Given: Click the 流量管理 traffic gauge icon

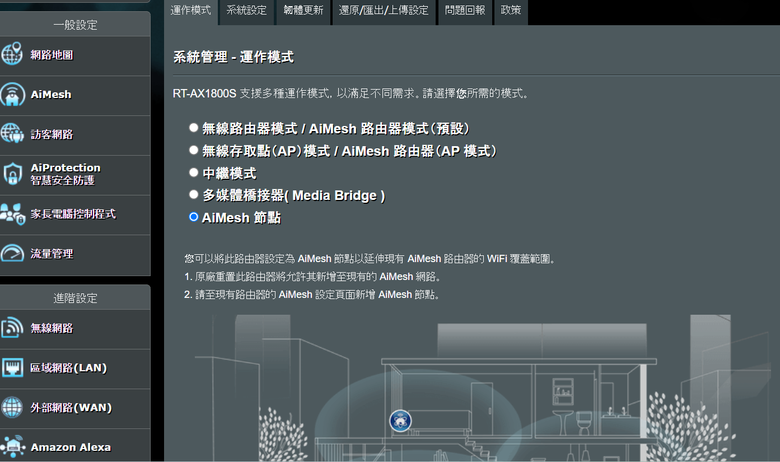Looking at the screenshot, I should [12, 254].
